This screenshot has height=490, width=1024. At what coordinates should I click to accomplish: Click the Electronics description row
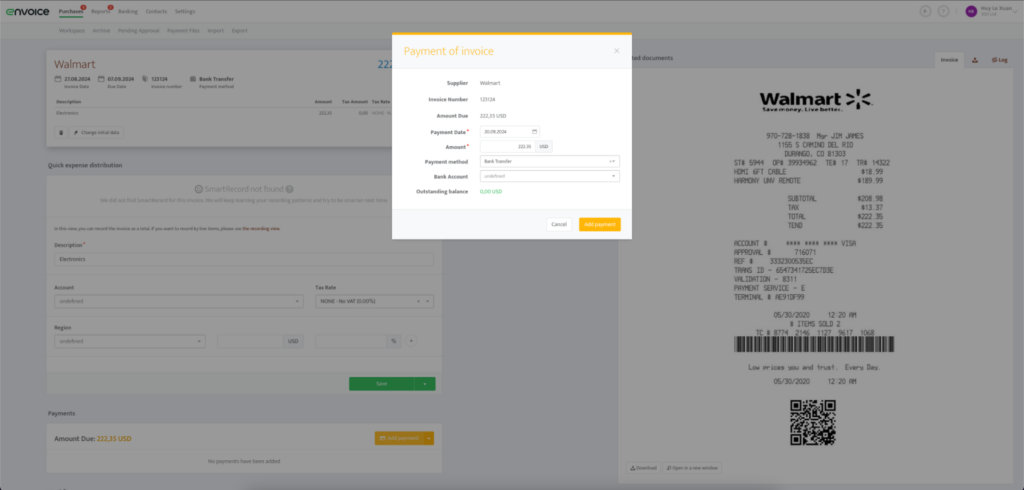tap(222, 113)
